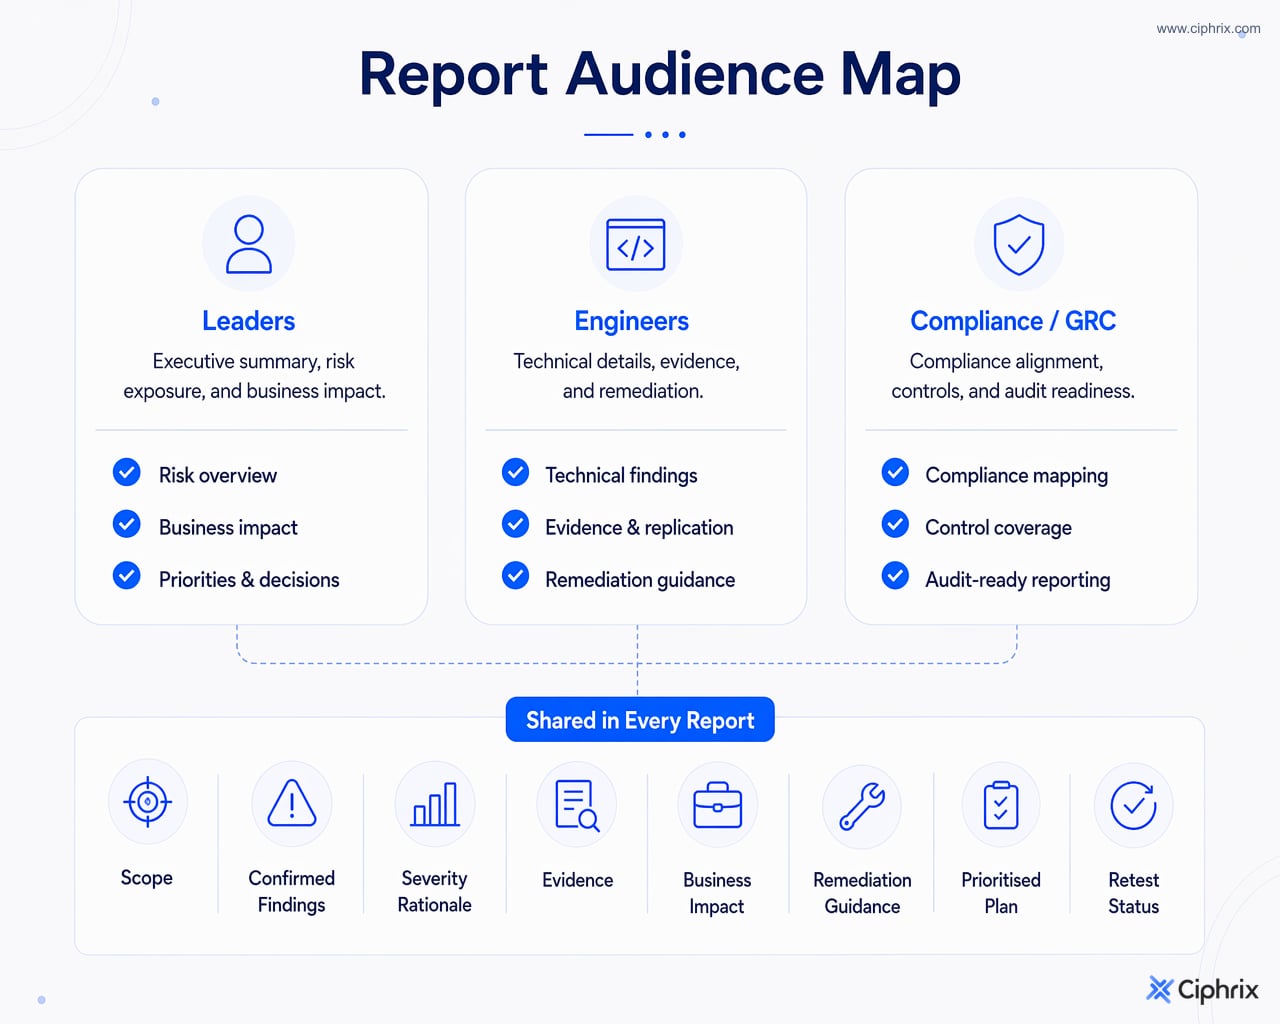Viewport: 1280px width, 1024px height.
Task: Click the check beside Evidence & replication
Action: [x=516, y=524]
